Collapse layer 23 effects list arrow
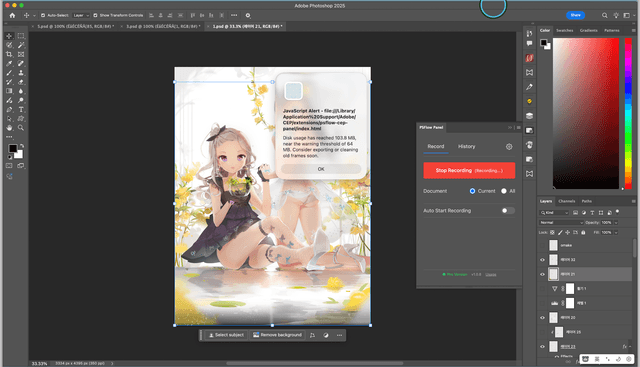 tap(630, 347)
